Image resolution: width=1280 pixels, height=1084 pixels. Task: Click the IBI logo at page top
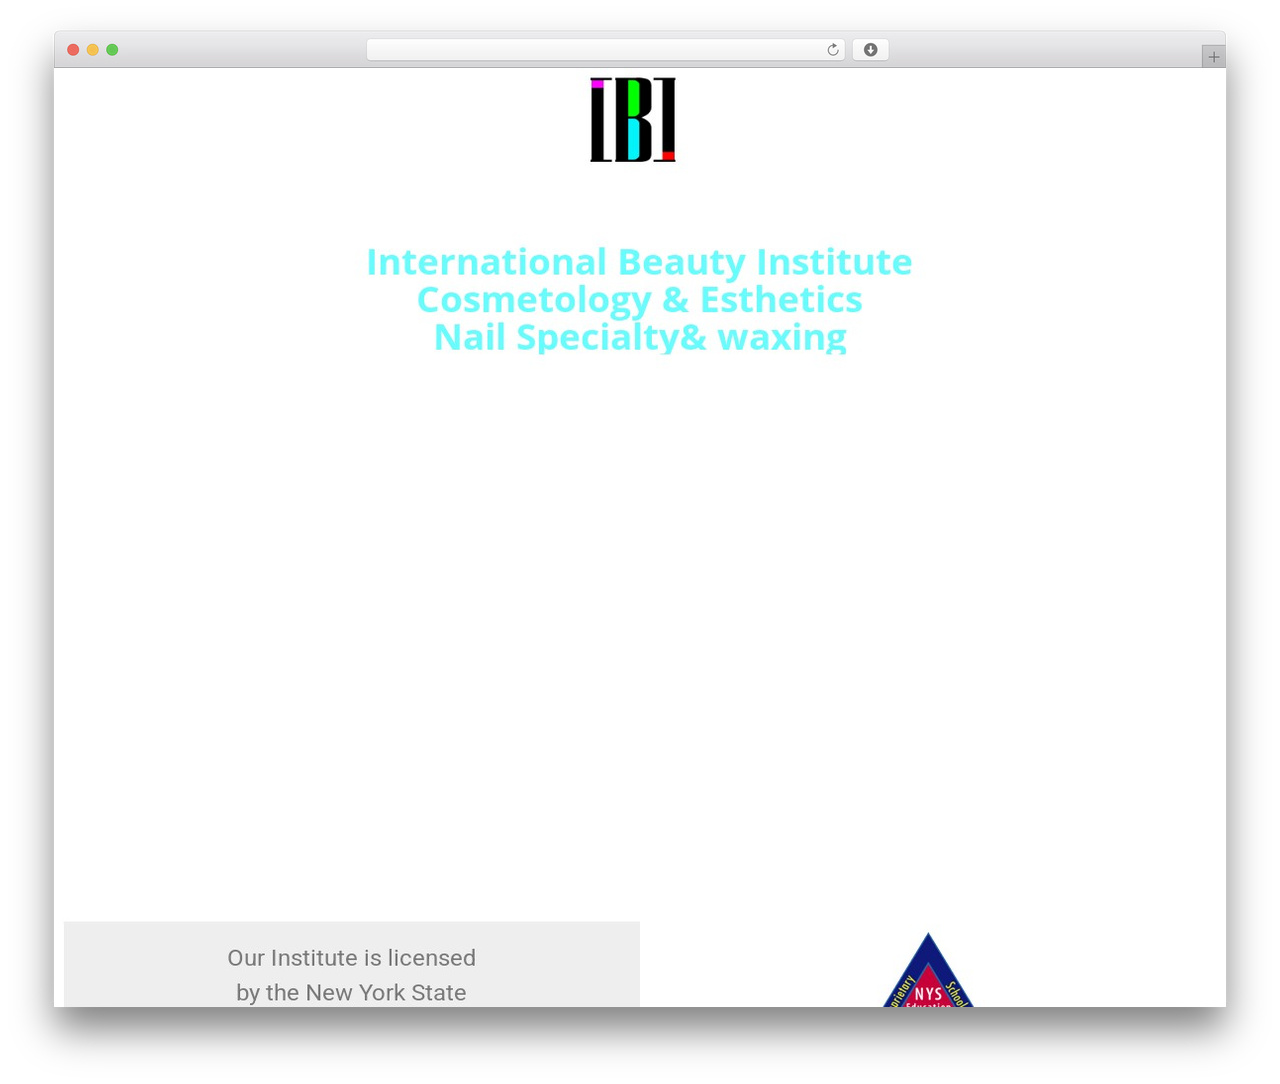pos(633,120)
